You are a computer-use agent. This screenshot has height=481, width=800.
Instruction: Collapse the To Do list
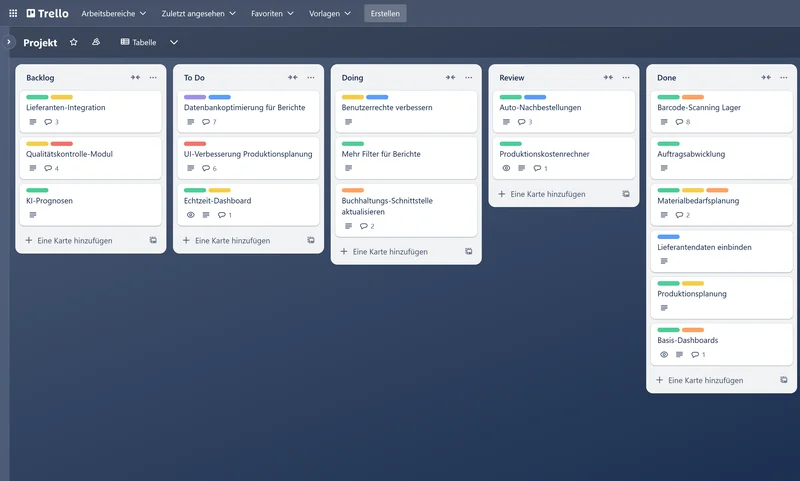click(293, 78)
